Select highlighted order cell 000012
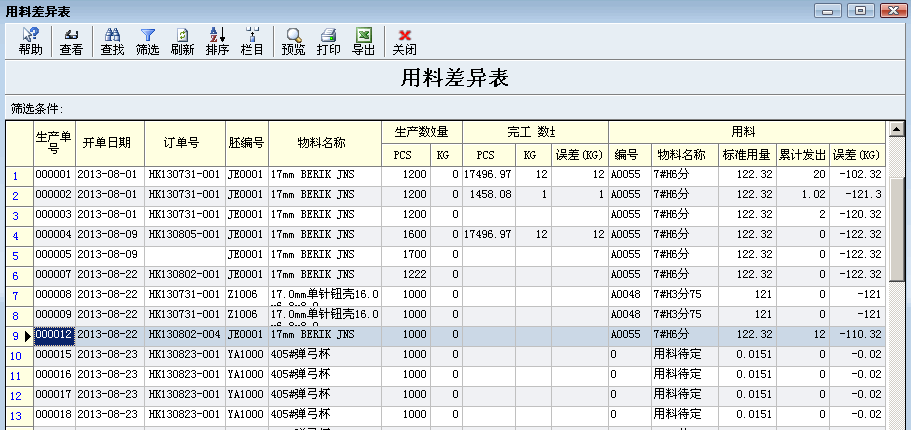This screenshot has height=430, width=911. (x=54, y=335)
